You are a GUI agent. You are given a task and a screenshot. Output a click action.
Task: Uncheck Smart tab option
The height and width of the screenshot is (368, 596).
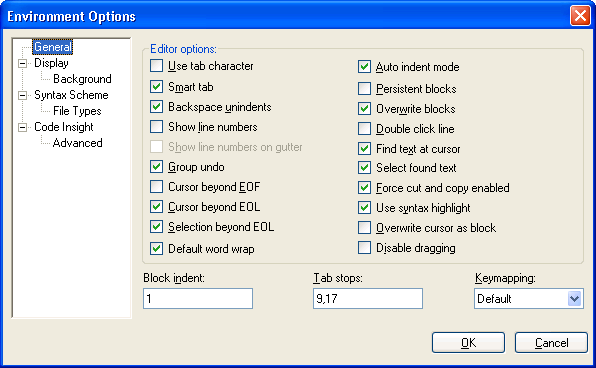coord(156,87)
